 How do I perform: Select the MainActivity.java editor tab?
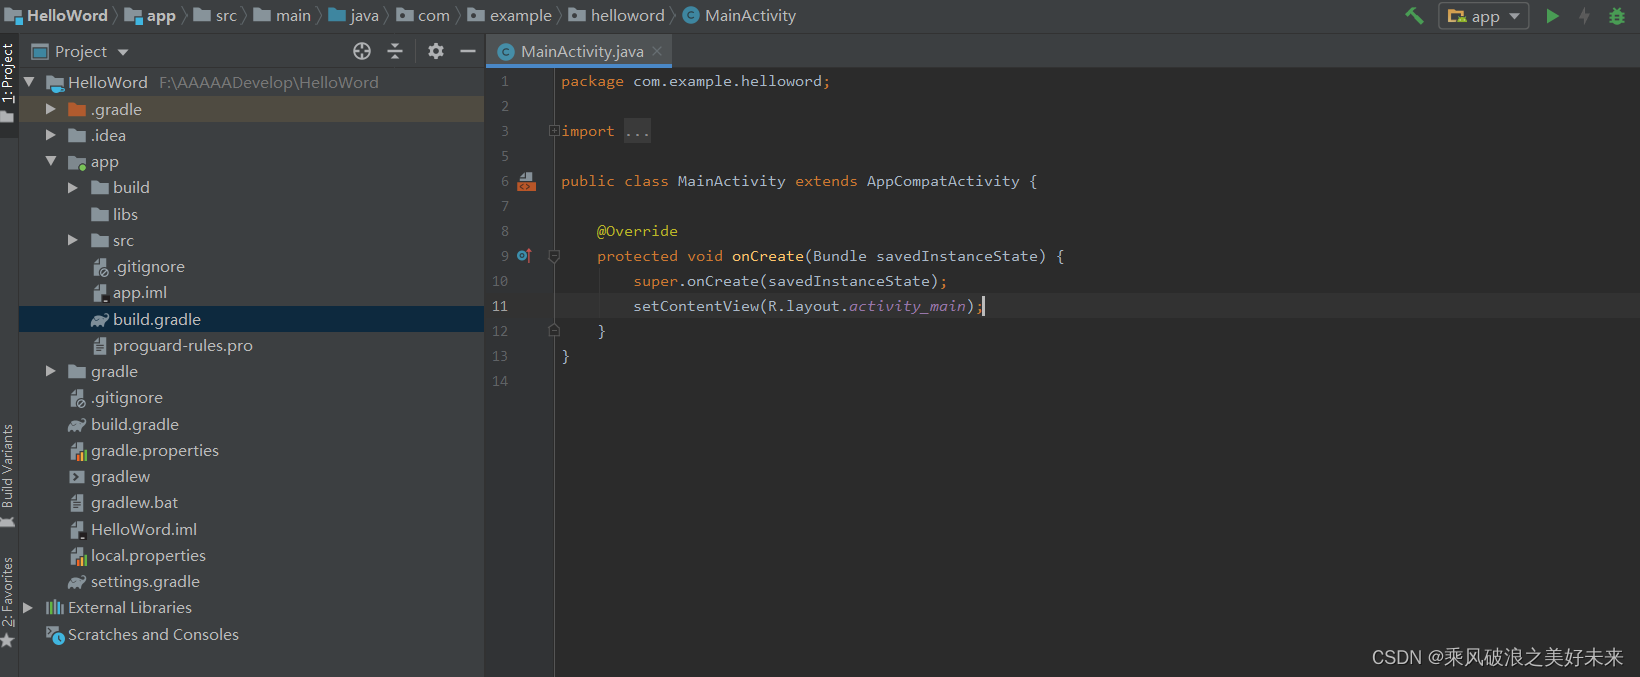[x=581, y=51]
